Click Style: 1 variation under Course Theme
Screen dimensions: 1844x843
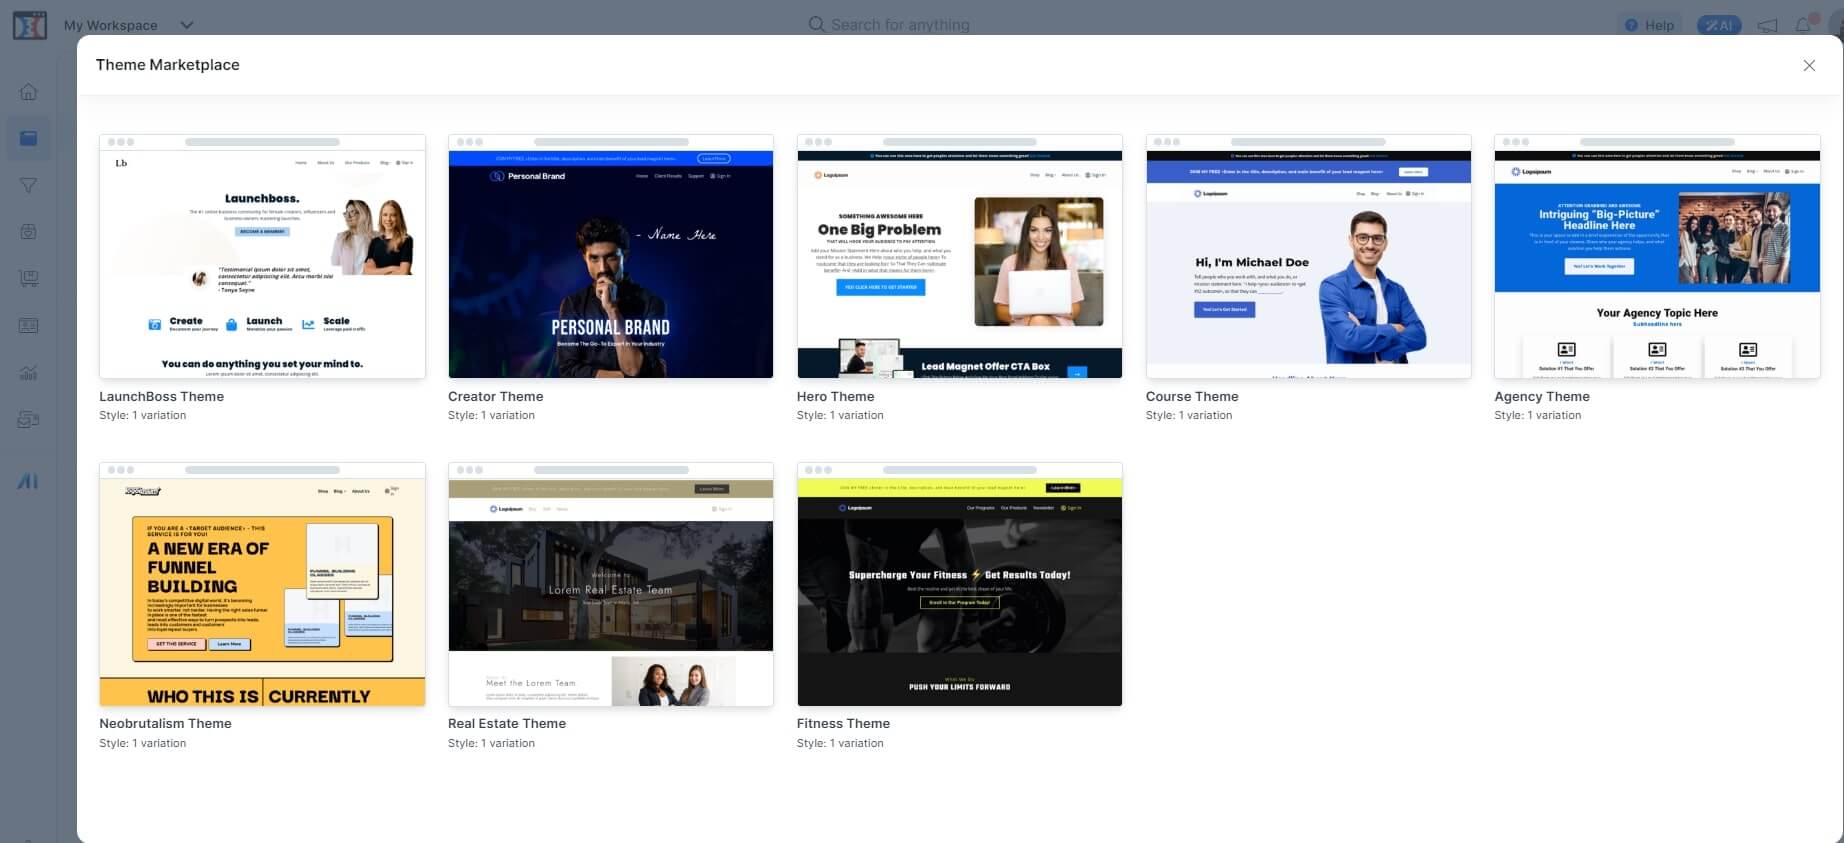(1189, 415)
